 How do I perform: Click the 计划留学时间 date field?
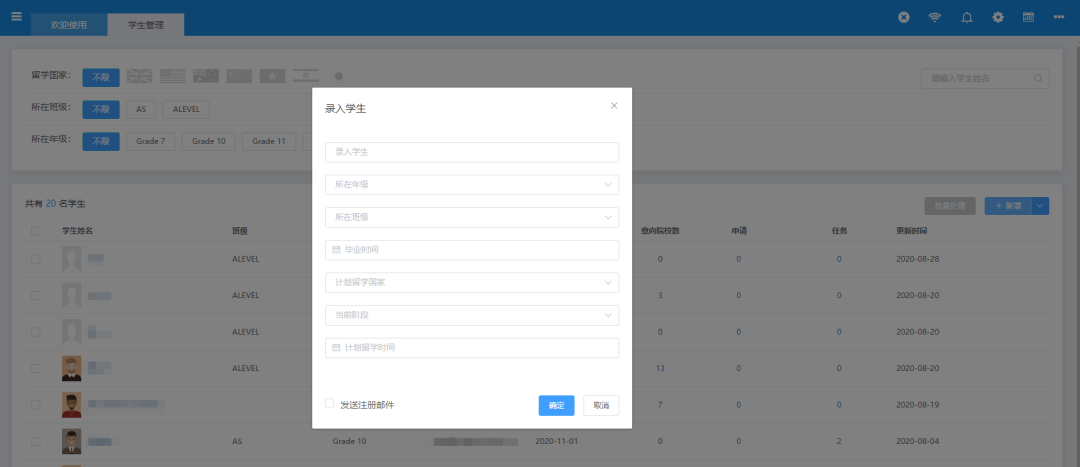[472, 348]
